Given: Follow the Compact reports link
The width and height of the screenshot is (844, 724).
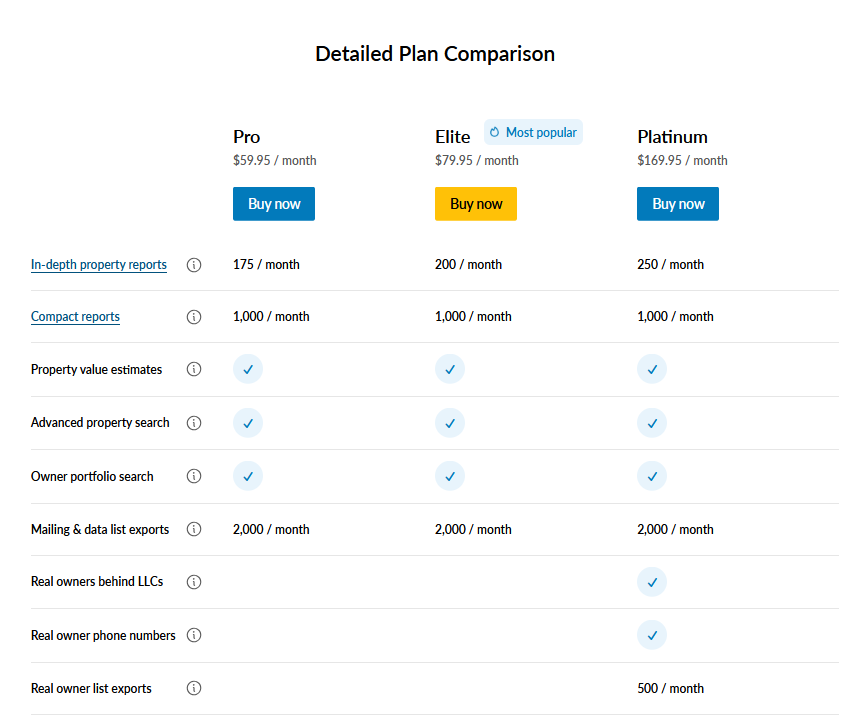Looking at the screenshot, I should (x=75, y=317).
